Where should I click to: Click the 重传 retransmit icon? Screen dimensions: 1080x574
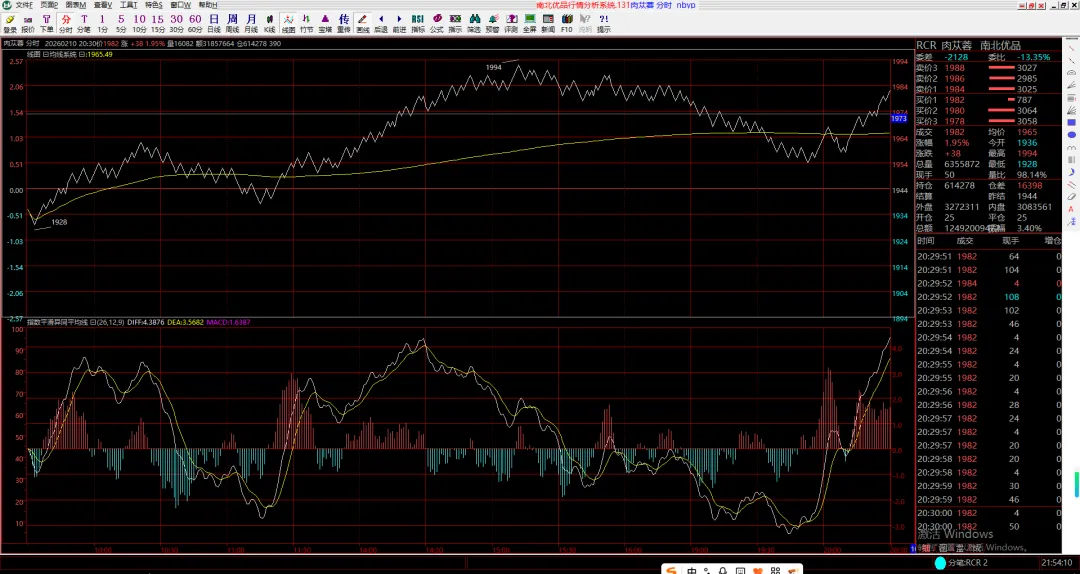pos(344,23)
